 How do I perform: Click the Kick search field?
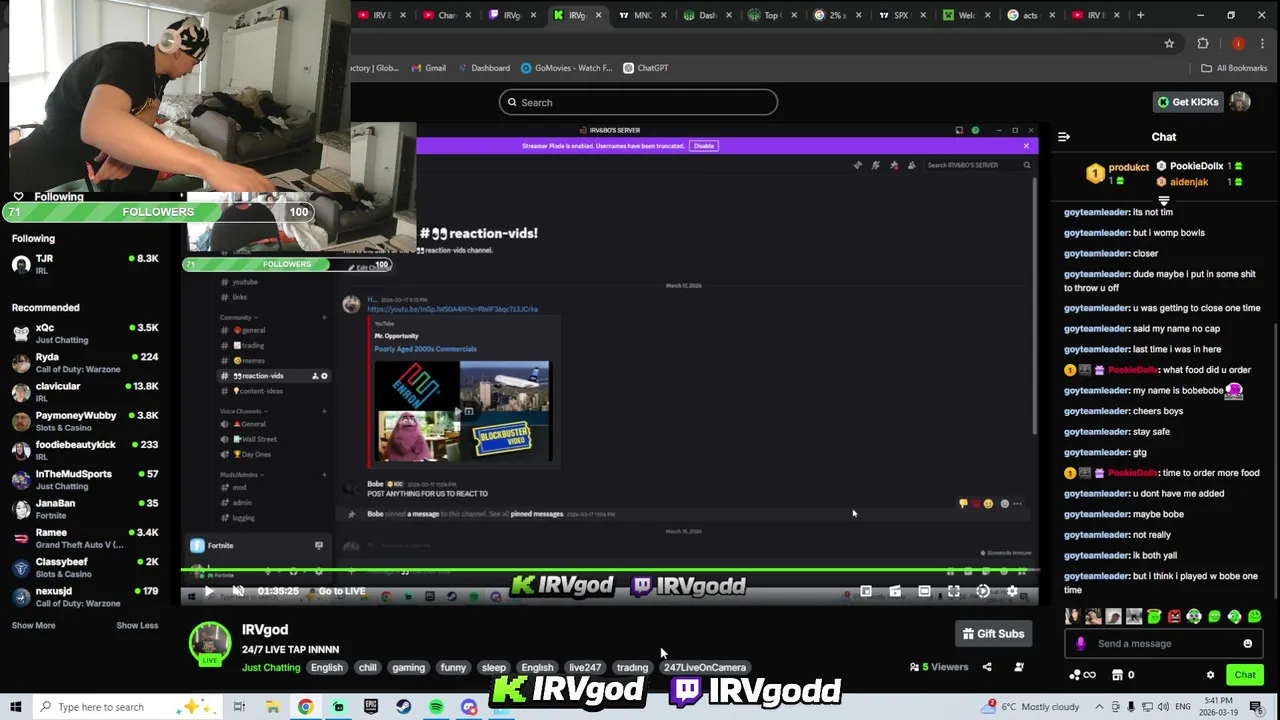pyautogui.click(x=638, y=102)
